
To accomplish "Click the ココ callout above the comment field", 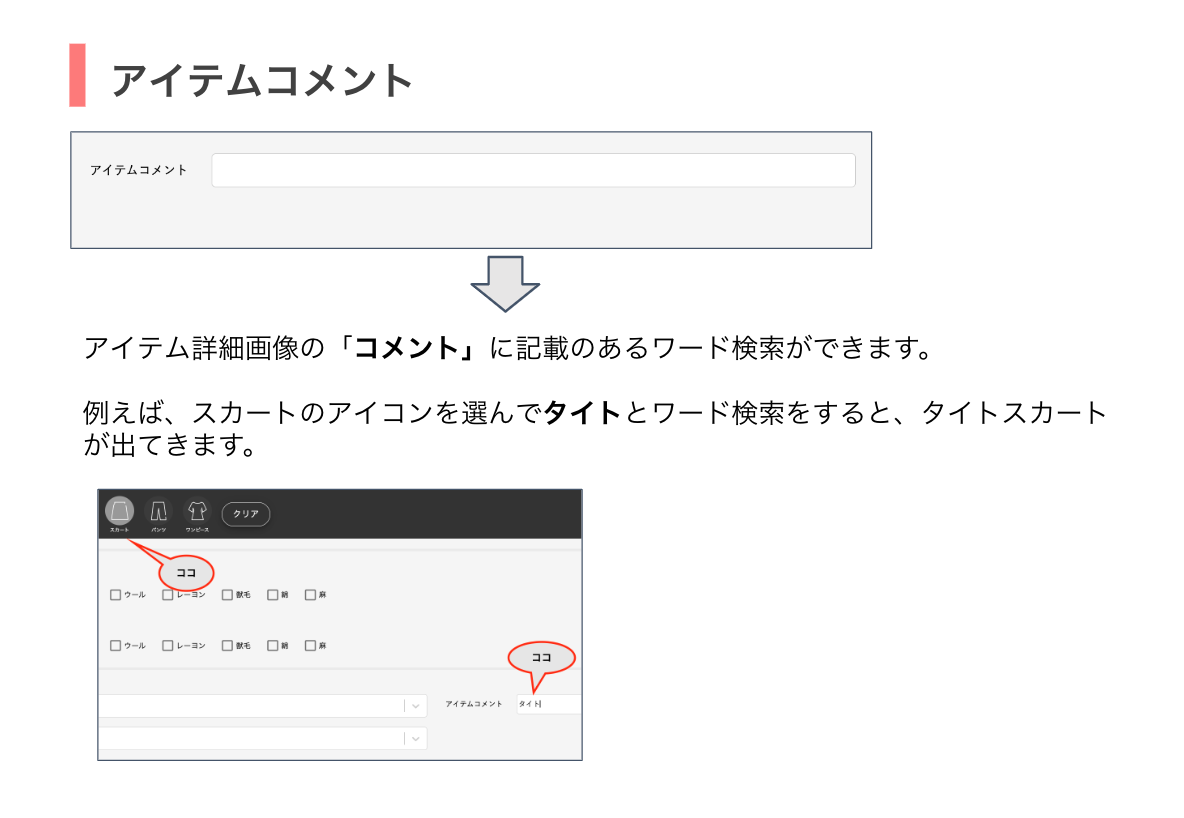I will (541, 658).
